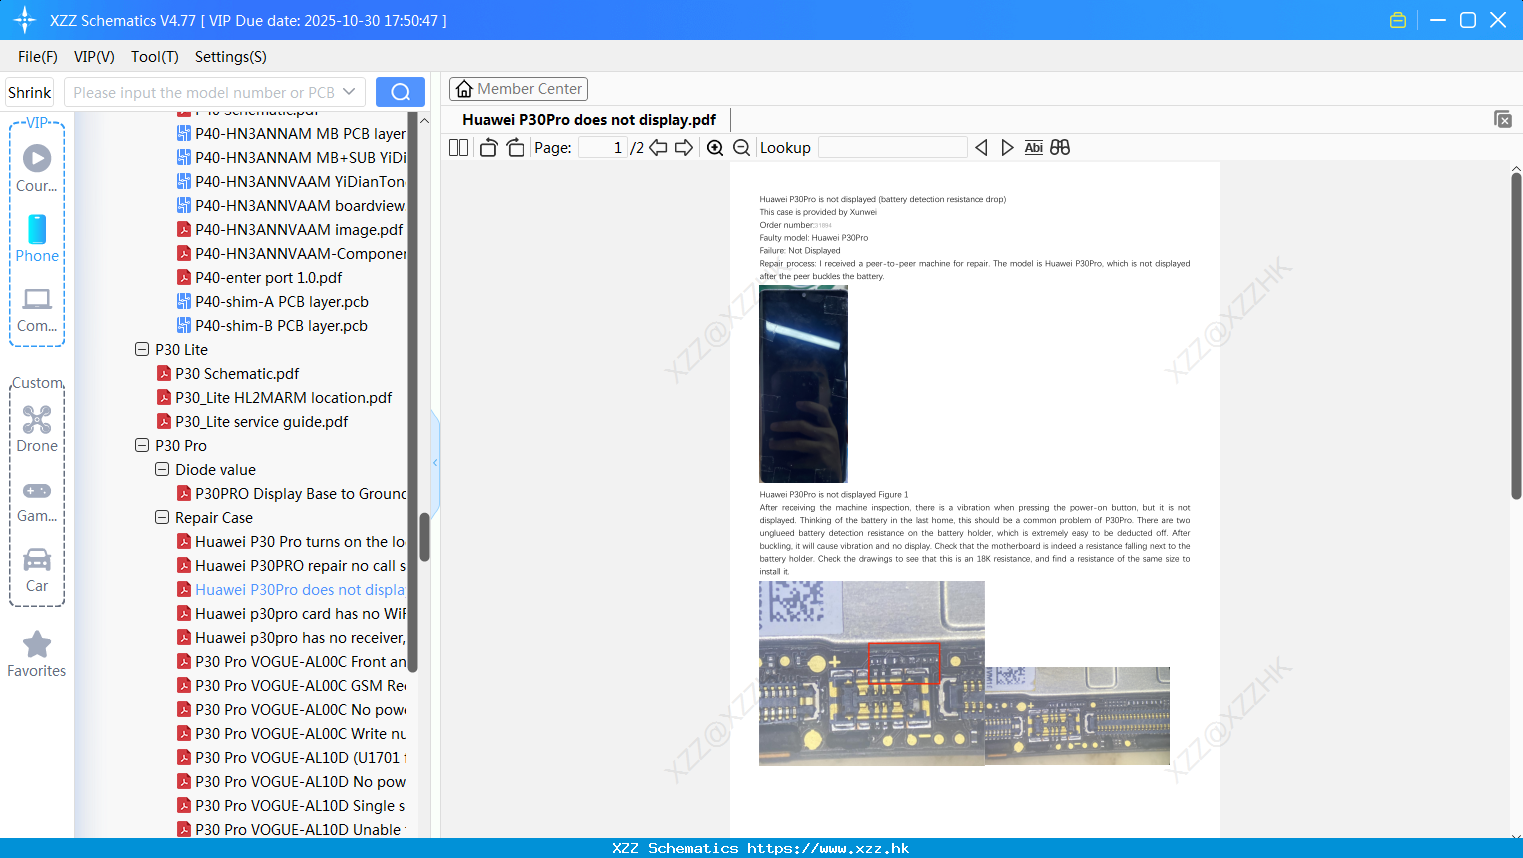Screen dimensions: 1523x858
Task: Find next lookup result triangle
Action: point(1007,147)
